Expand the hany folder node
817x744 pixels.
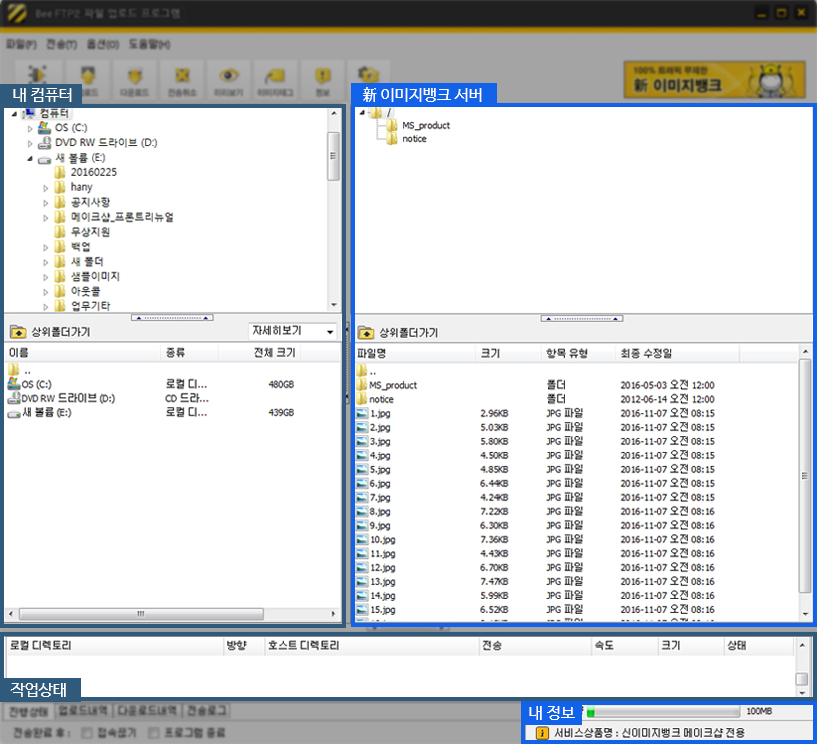[45, 188]
